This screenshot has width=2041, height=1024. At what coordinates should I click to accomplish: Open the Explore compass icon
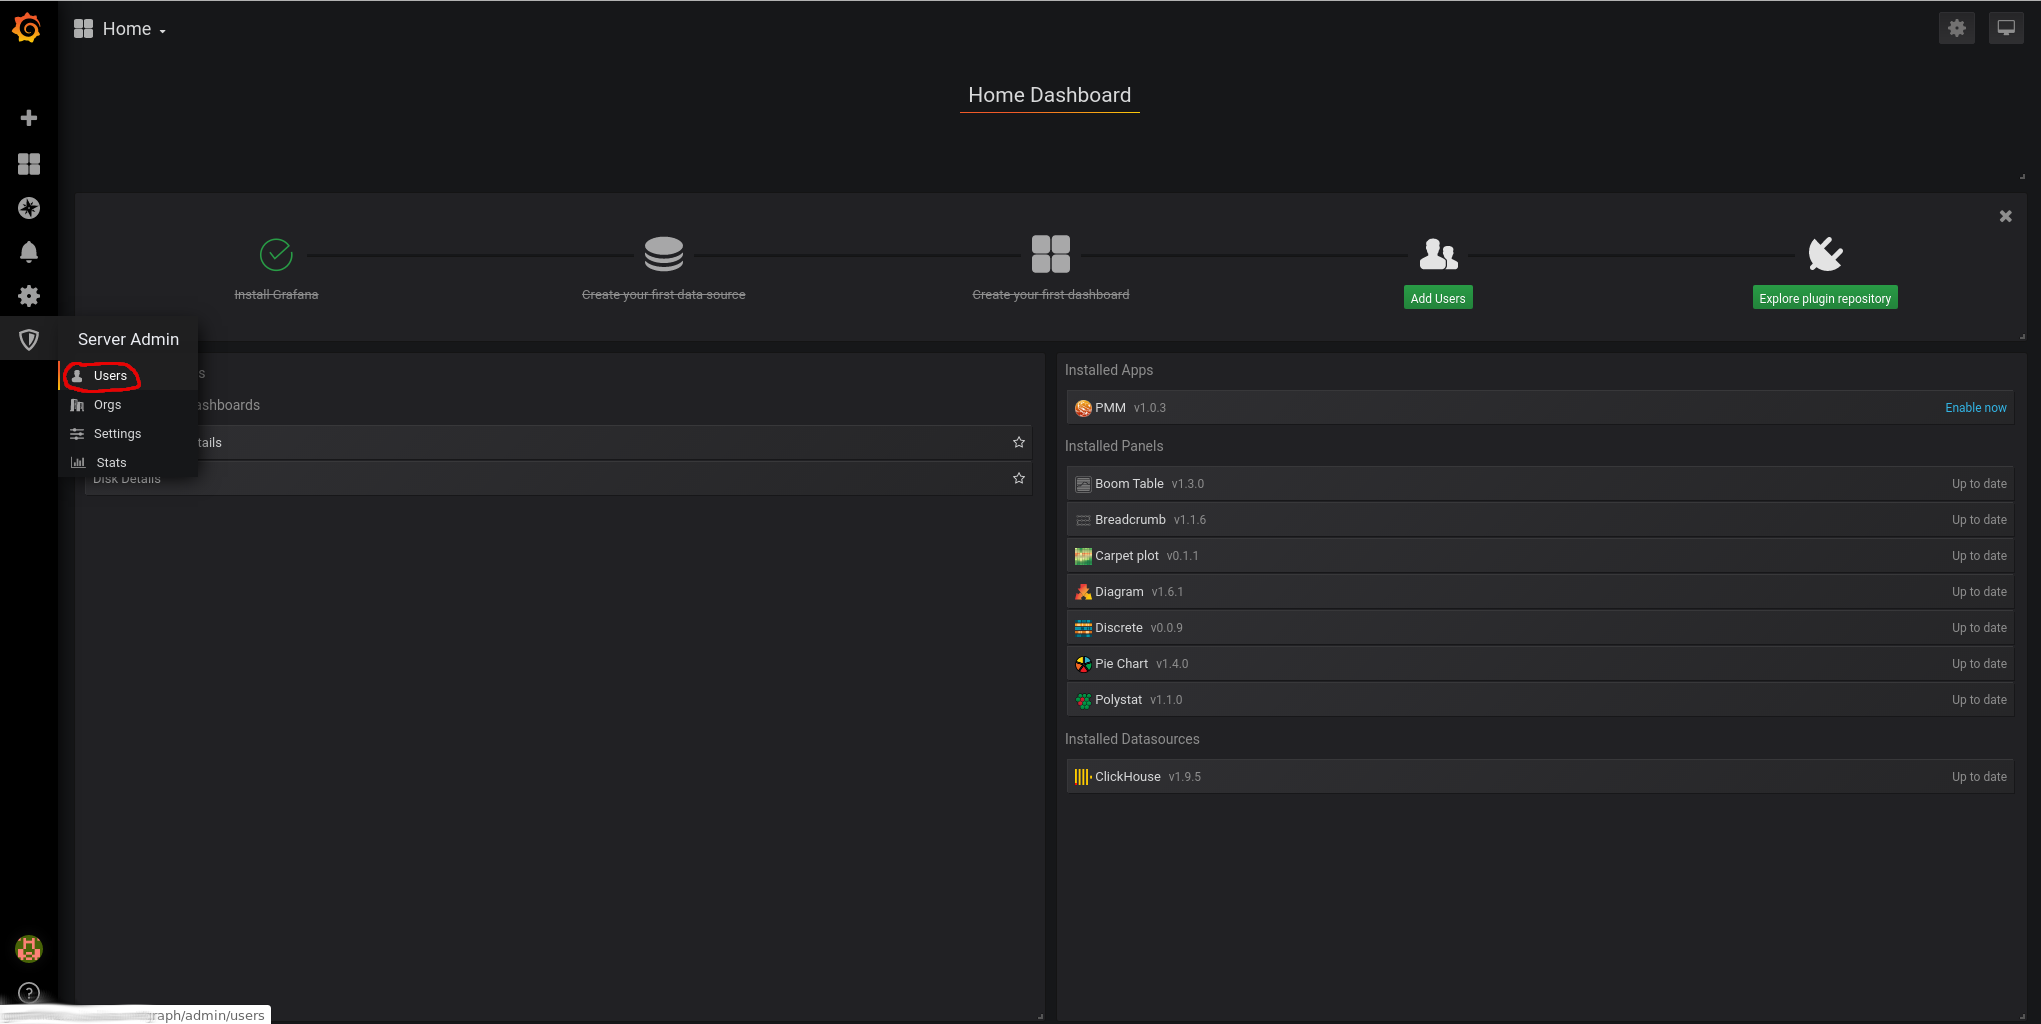point(29,208)
